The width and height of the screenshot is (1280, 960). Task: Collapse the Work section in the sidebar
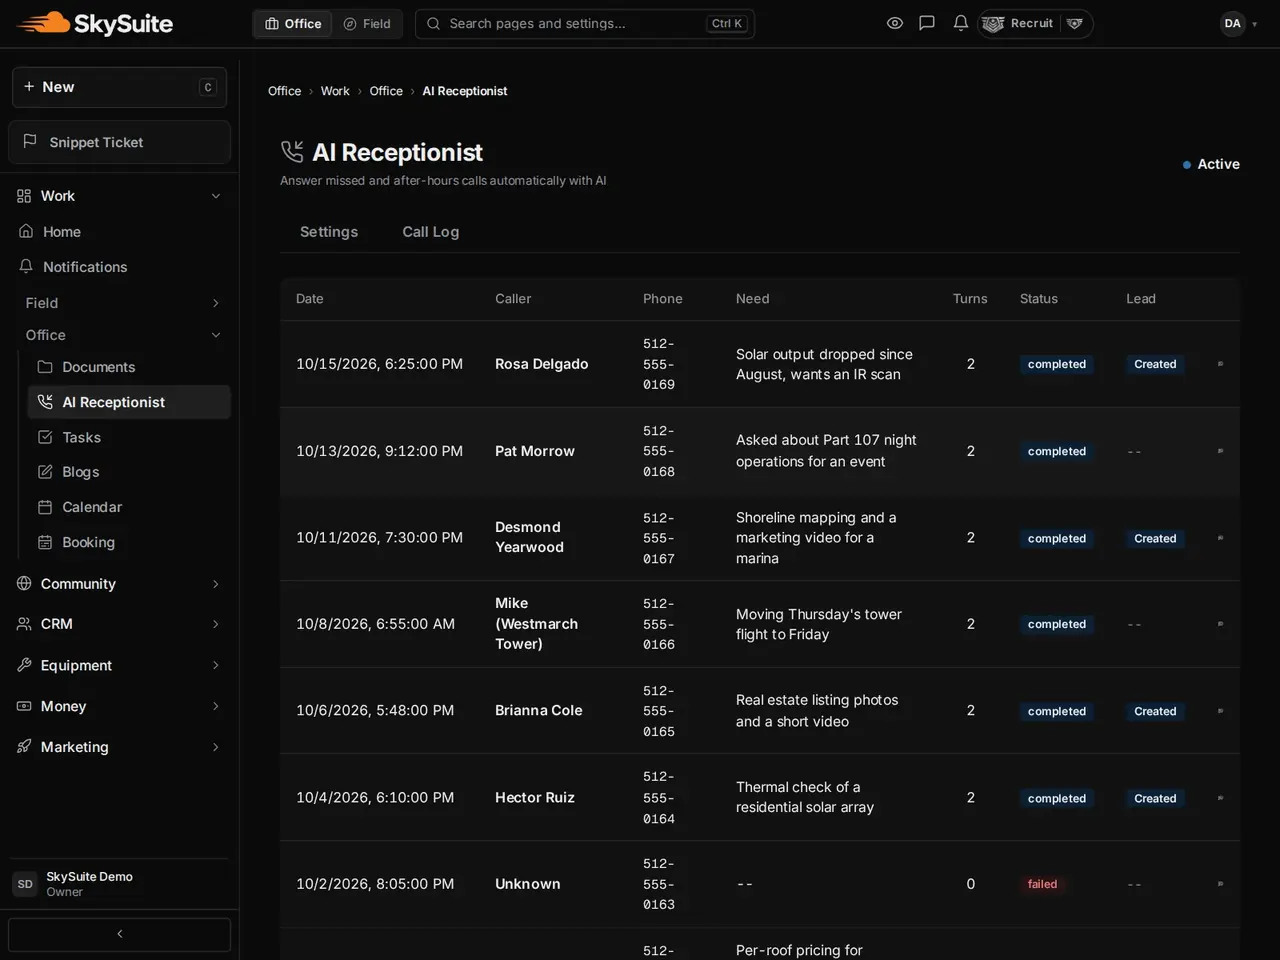point(119,196)
